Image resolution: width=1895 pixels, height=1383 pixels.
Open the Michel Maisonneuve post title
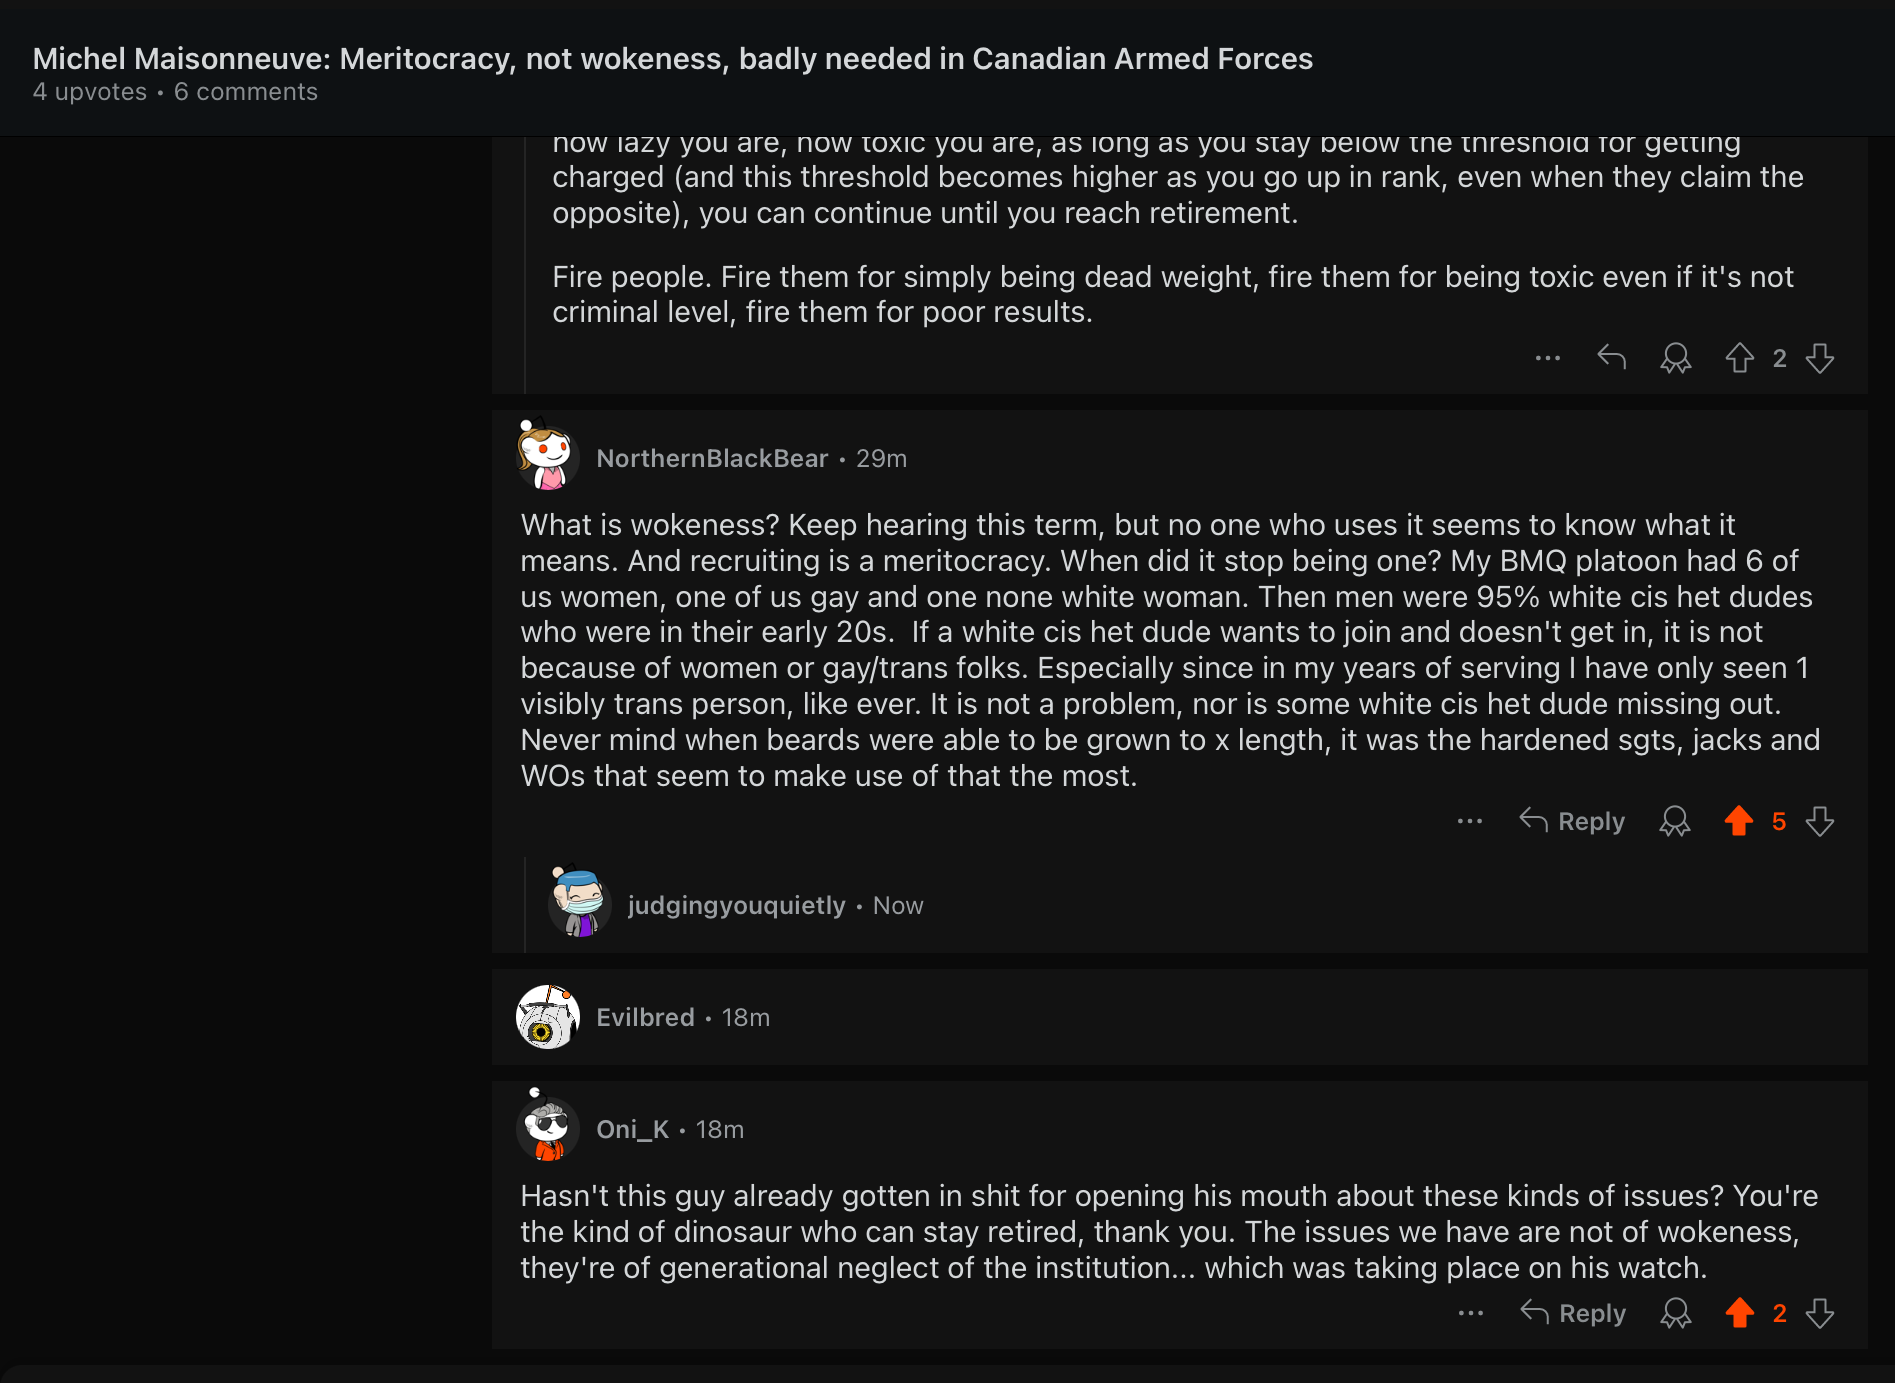pos(672,59)
